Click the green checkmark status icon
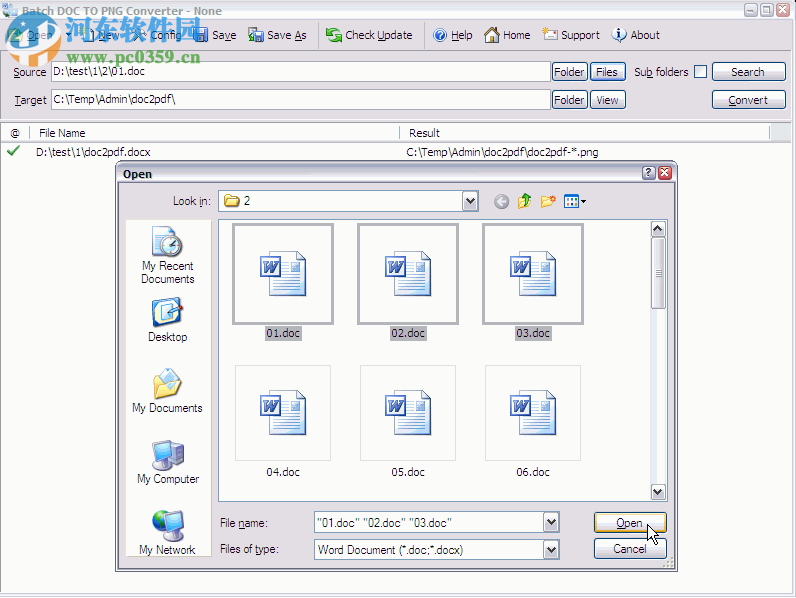Image resolution: width=796 pixels, height=598 pixels. pos(14,151)
